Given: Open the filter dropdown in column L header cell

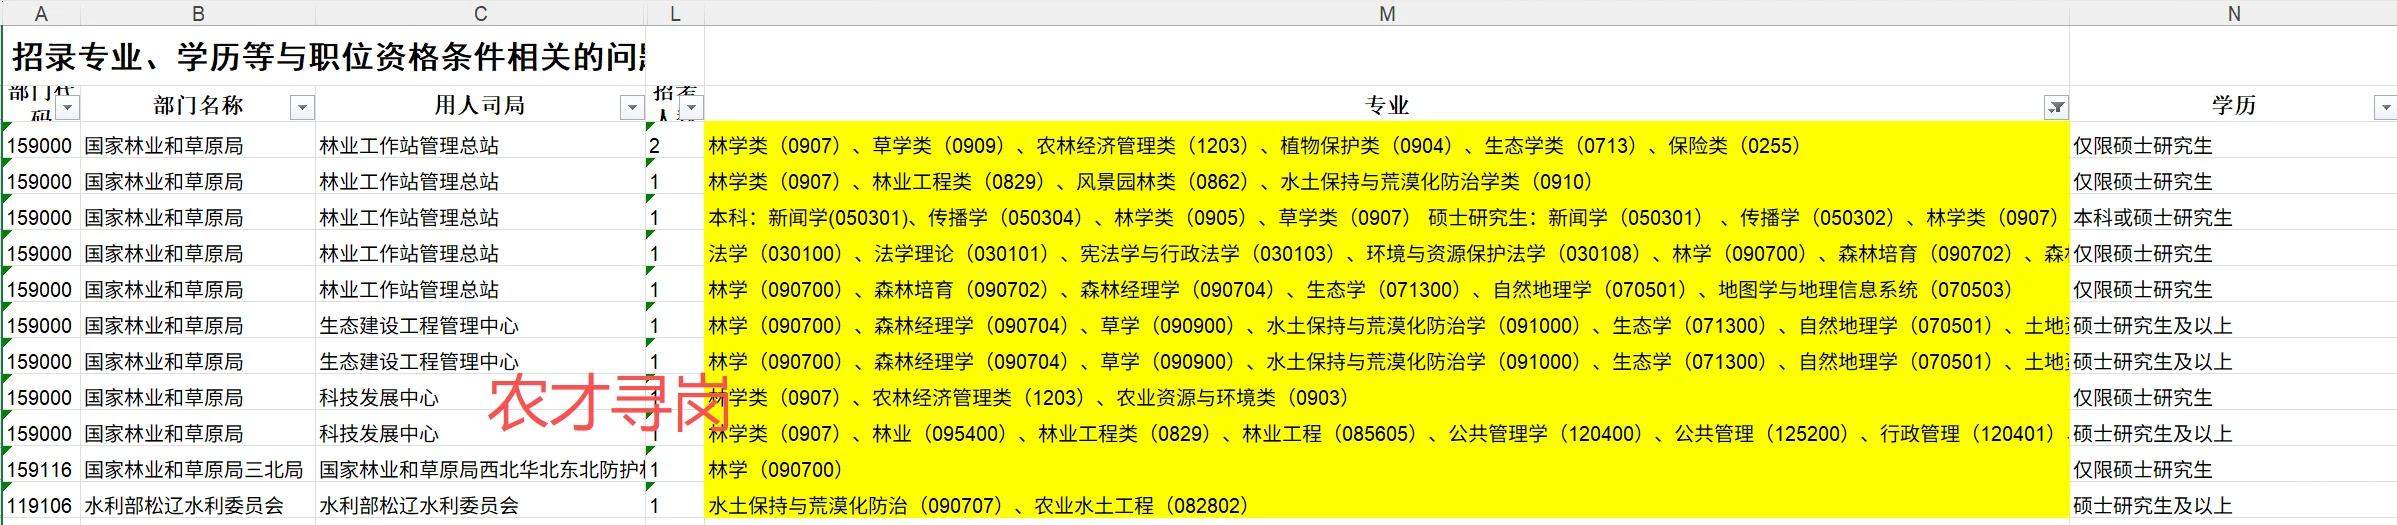Looking at the screenshot, I should [x=692, y=107].
